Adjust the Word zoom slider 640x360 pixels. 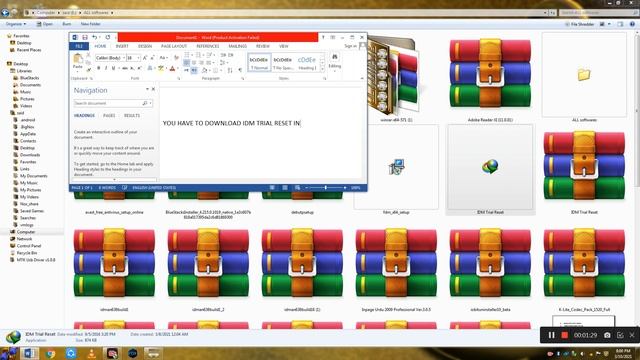pyautogui.click(x=325, y=188)
